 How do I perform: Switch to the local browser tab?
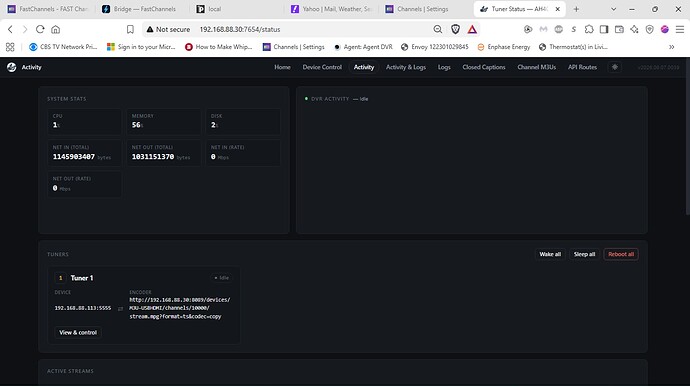tap(238, 9)
